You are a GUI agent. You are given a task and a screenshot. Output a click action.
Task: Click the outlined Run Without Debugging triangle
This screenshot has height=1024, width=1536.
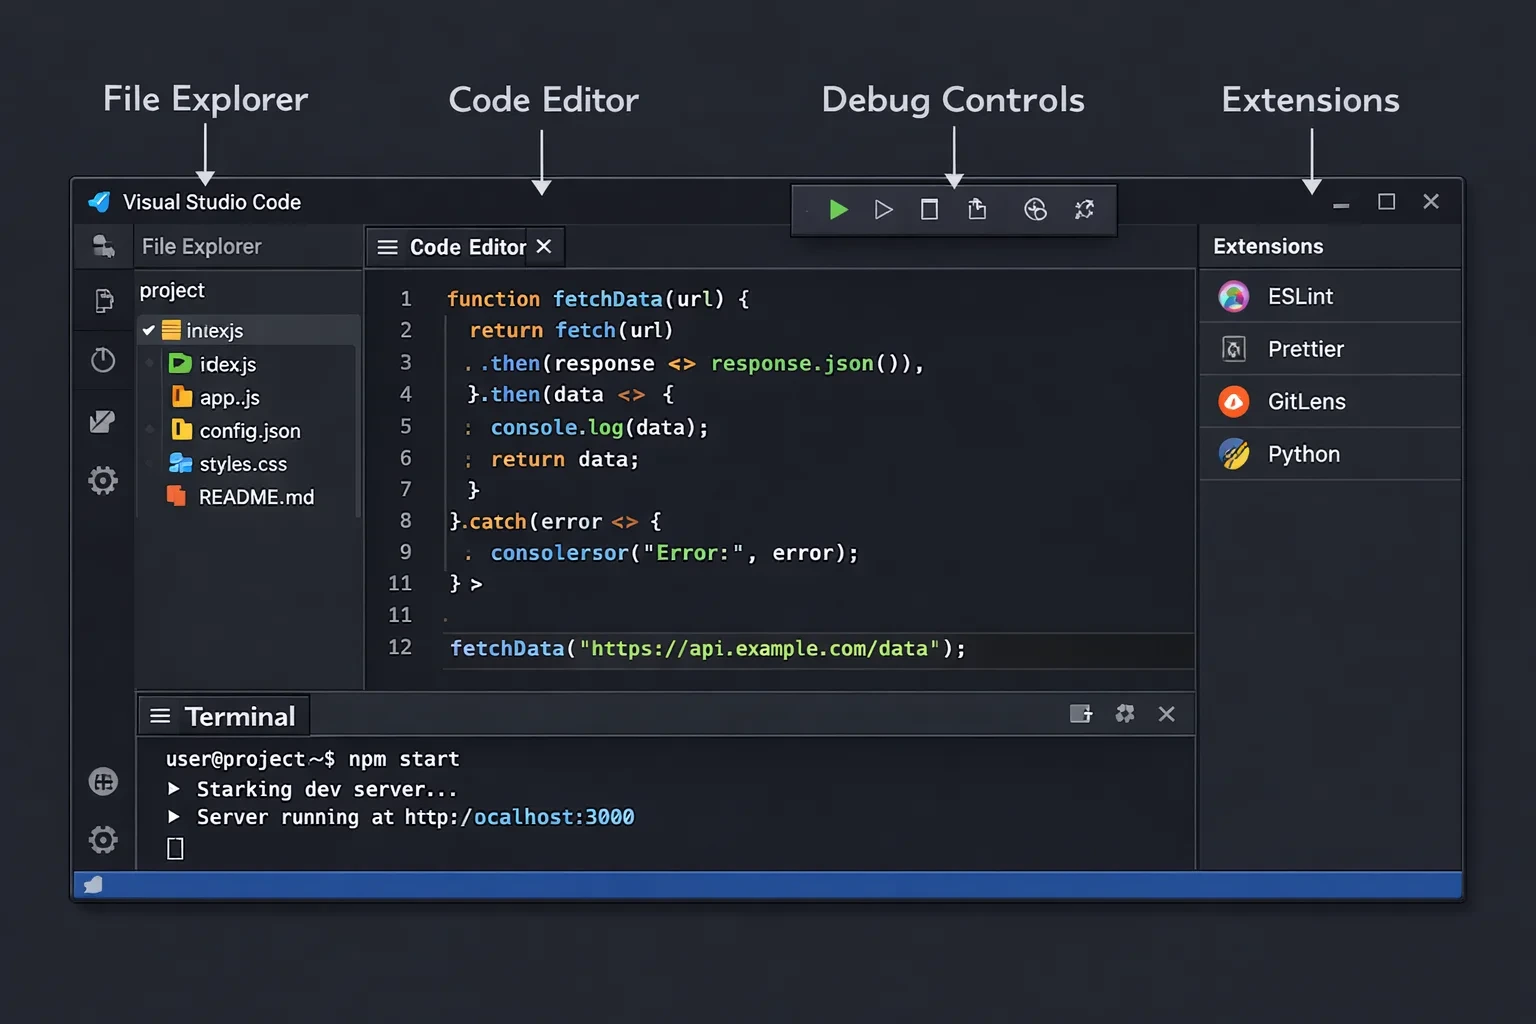tap(883, 209)
